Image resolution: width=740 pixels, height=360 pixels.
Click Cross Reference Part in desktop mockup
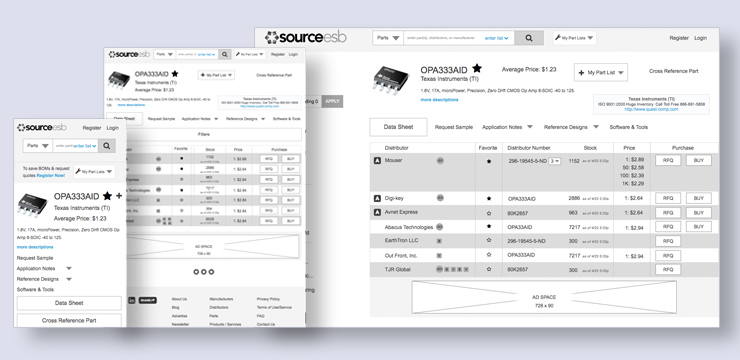coord(673,71)
